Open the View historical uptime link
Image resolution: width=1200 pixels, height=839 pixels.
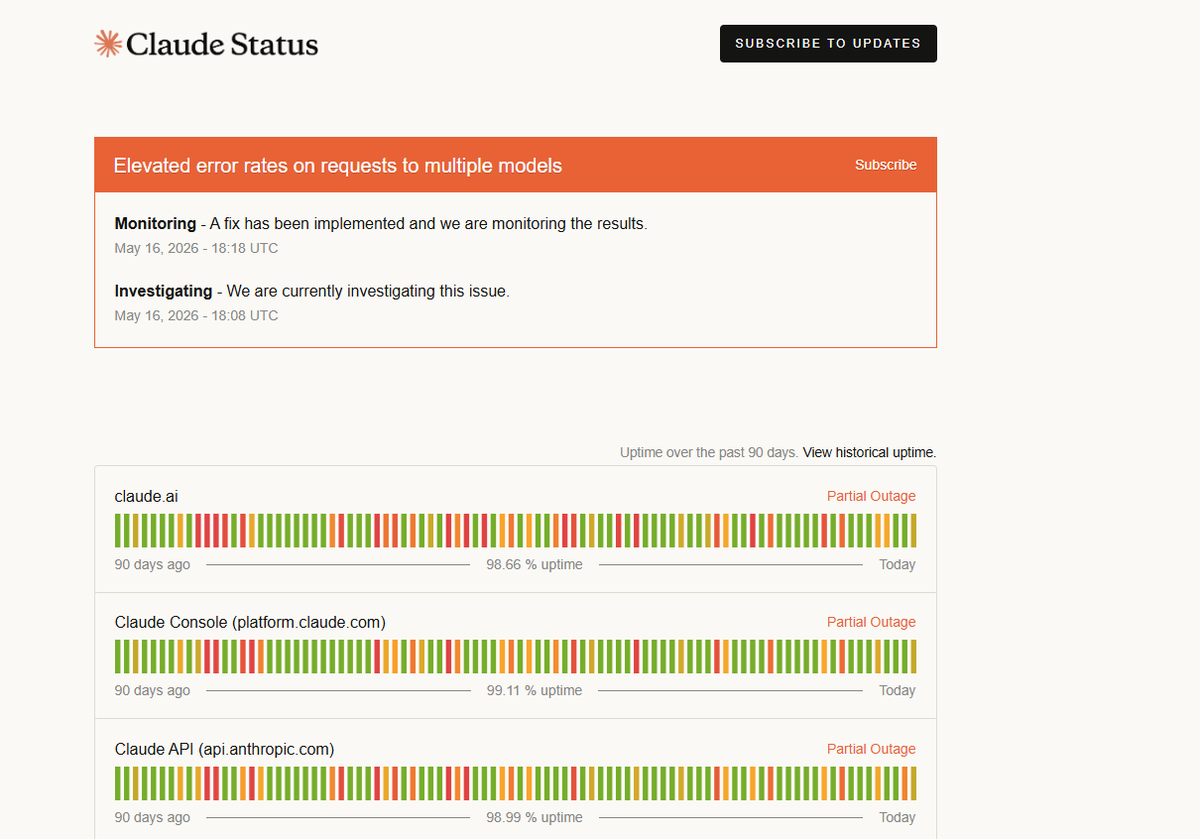pyautogui.click(x=869, y=453)
